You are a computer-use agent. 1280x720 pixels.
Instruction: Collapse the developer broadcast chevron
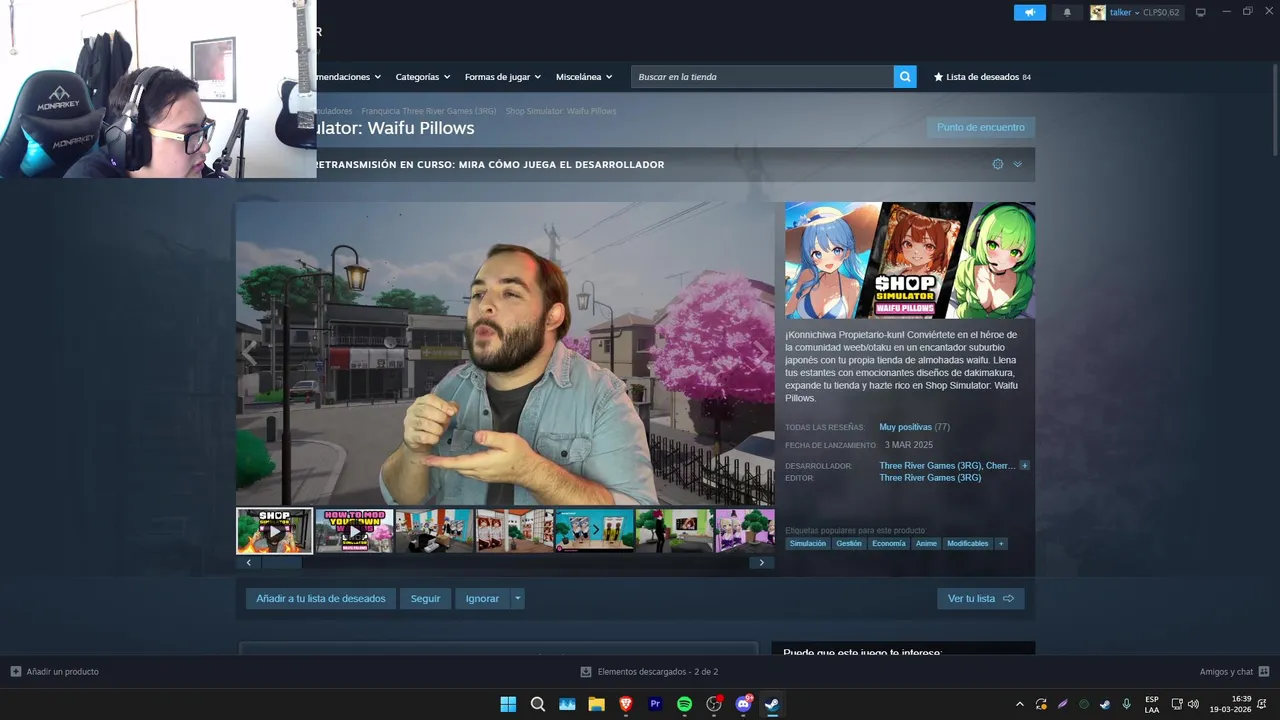tap(1018, 164)
